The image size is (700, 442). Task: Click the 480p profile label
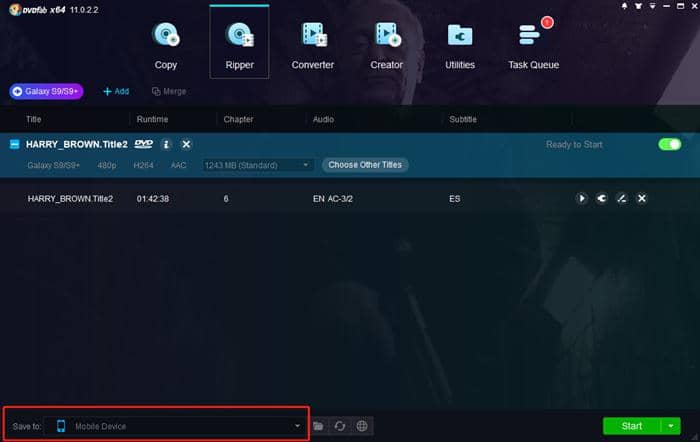[107, 165]
